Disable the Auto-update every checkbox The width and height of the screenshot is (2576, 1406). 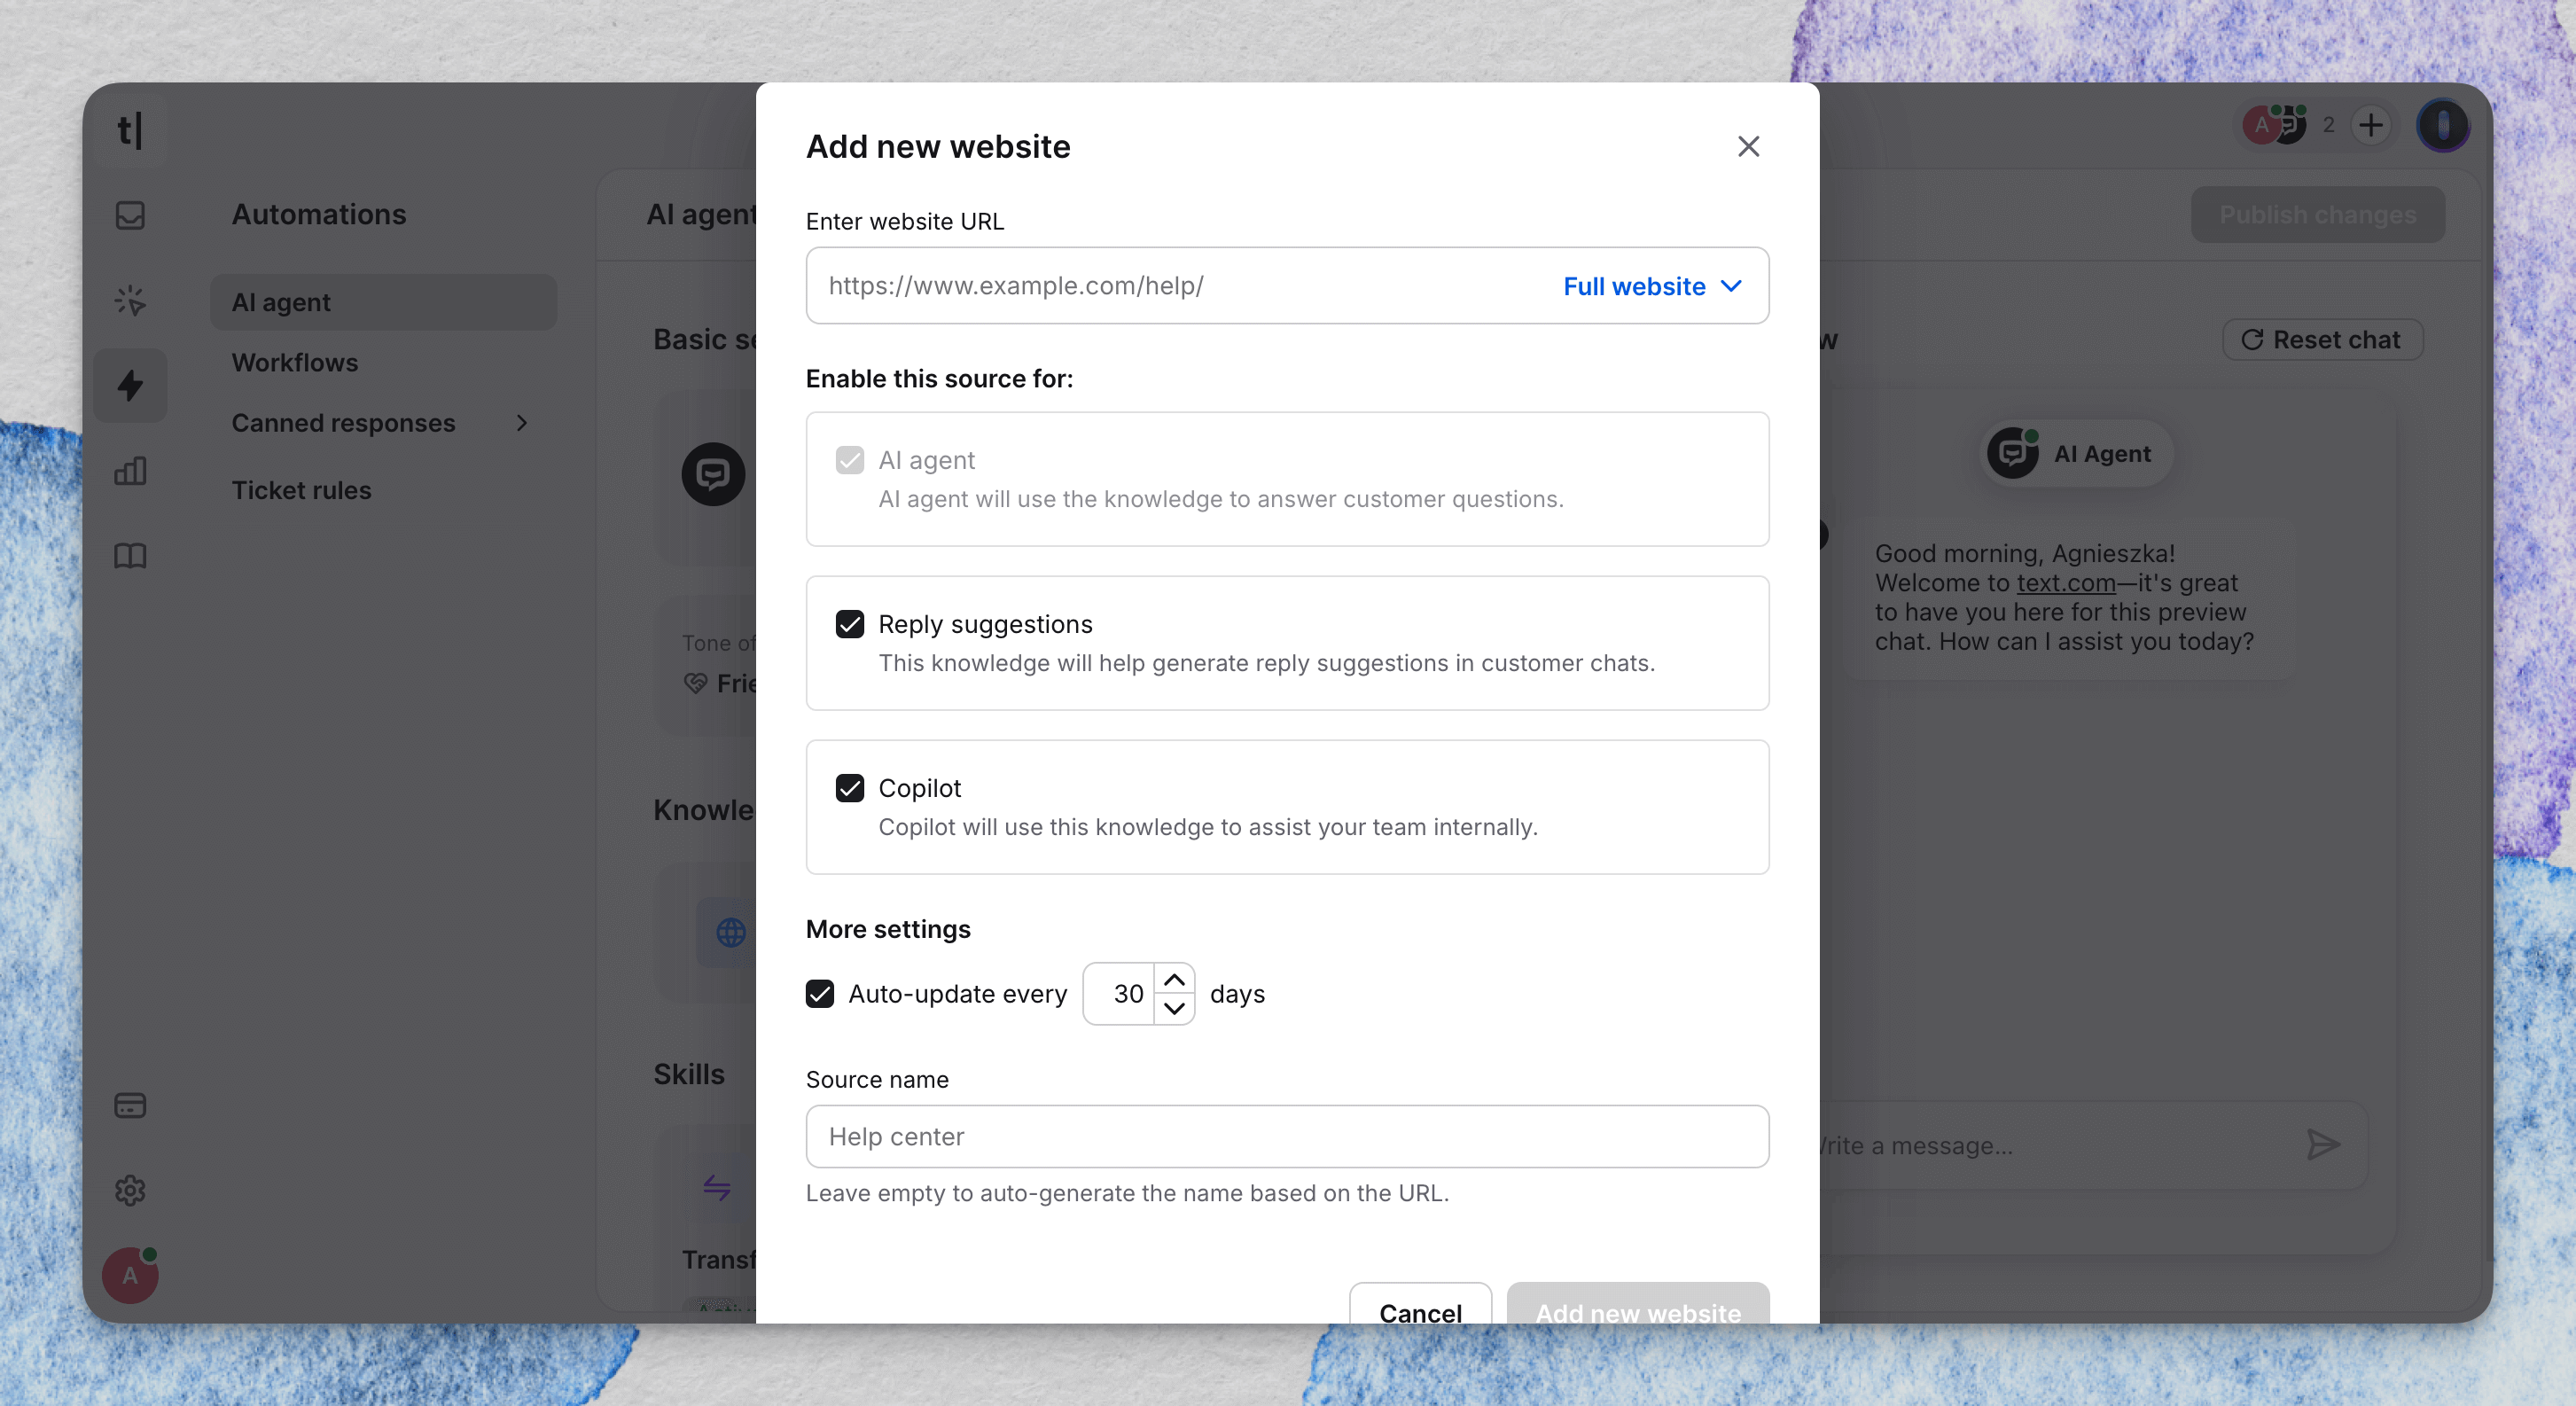click(x=820, y=993)
